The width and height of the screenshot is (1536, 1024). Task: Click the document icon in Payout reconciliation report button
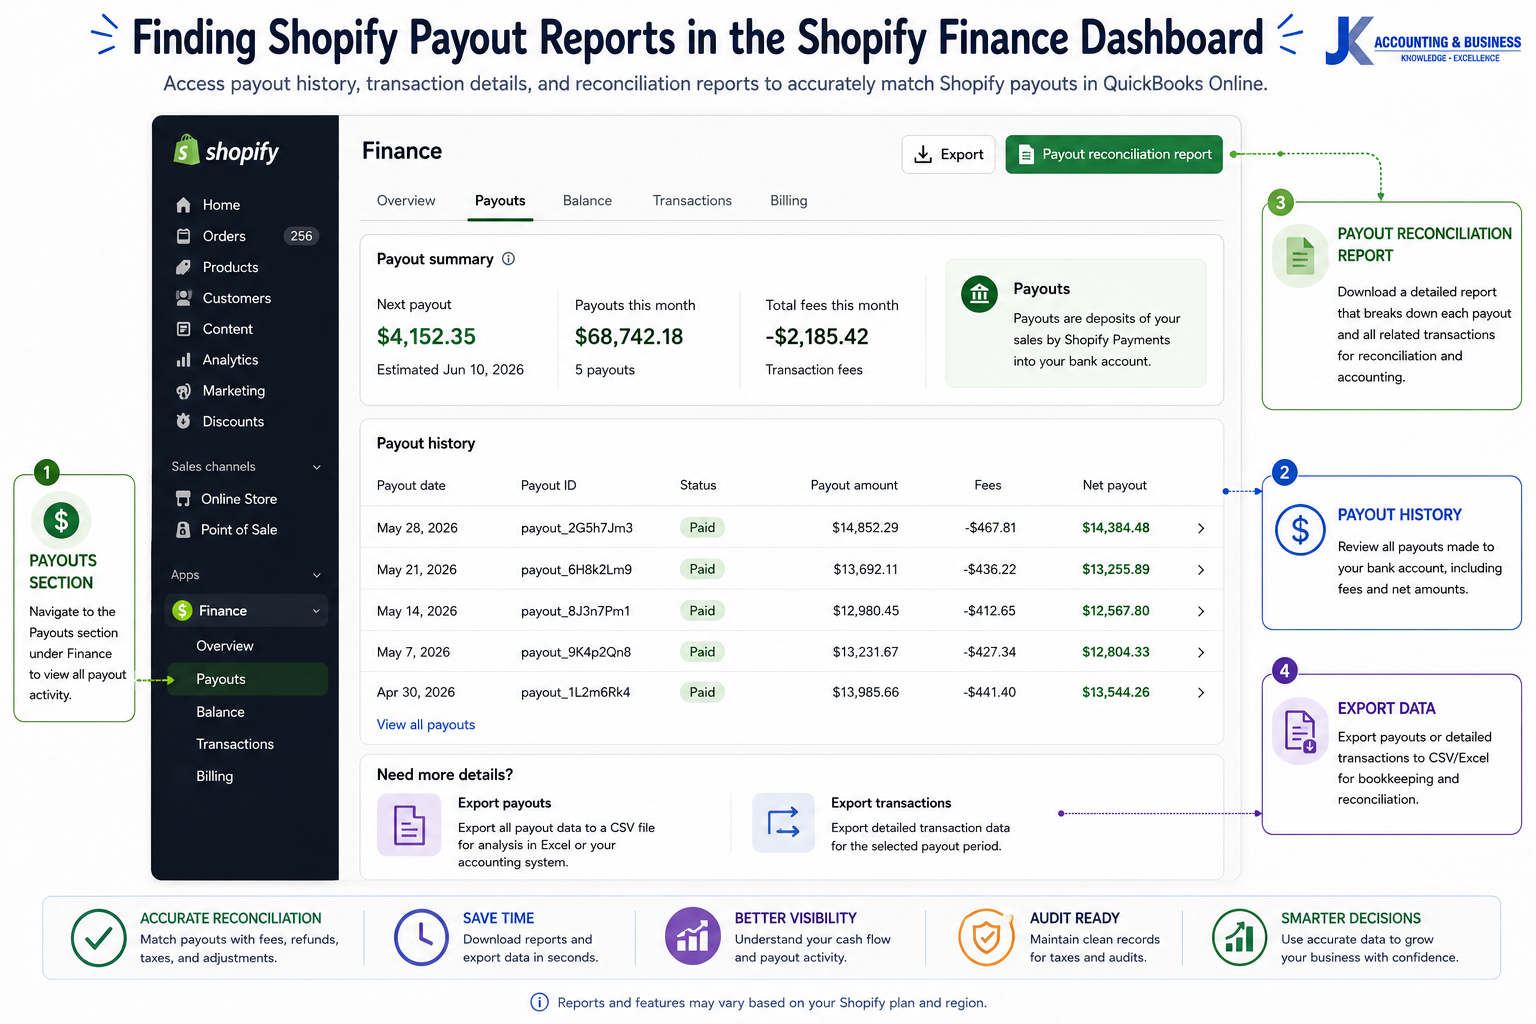point(1026,154)
